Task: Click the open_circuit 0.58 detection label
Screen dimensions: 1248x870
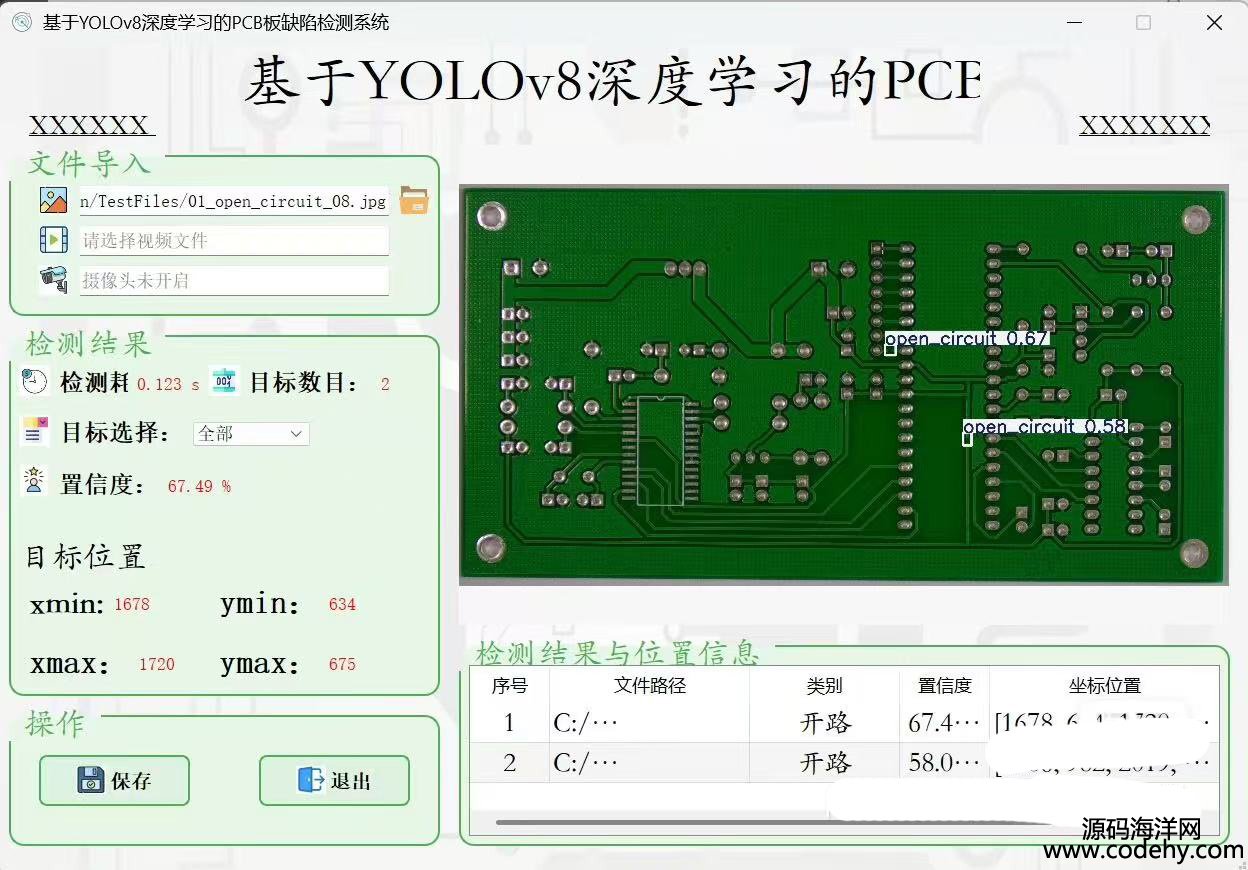Action: [x=1045, y=427]
